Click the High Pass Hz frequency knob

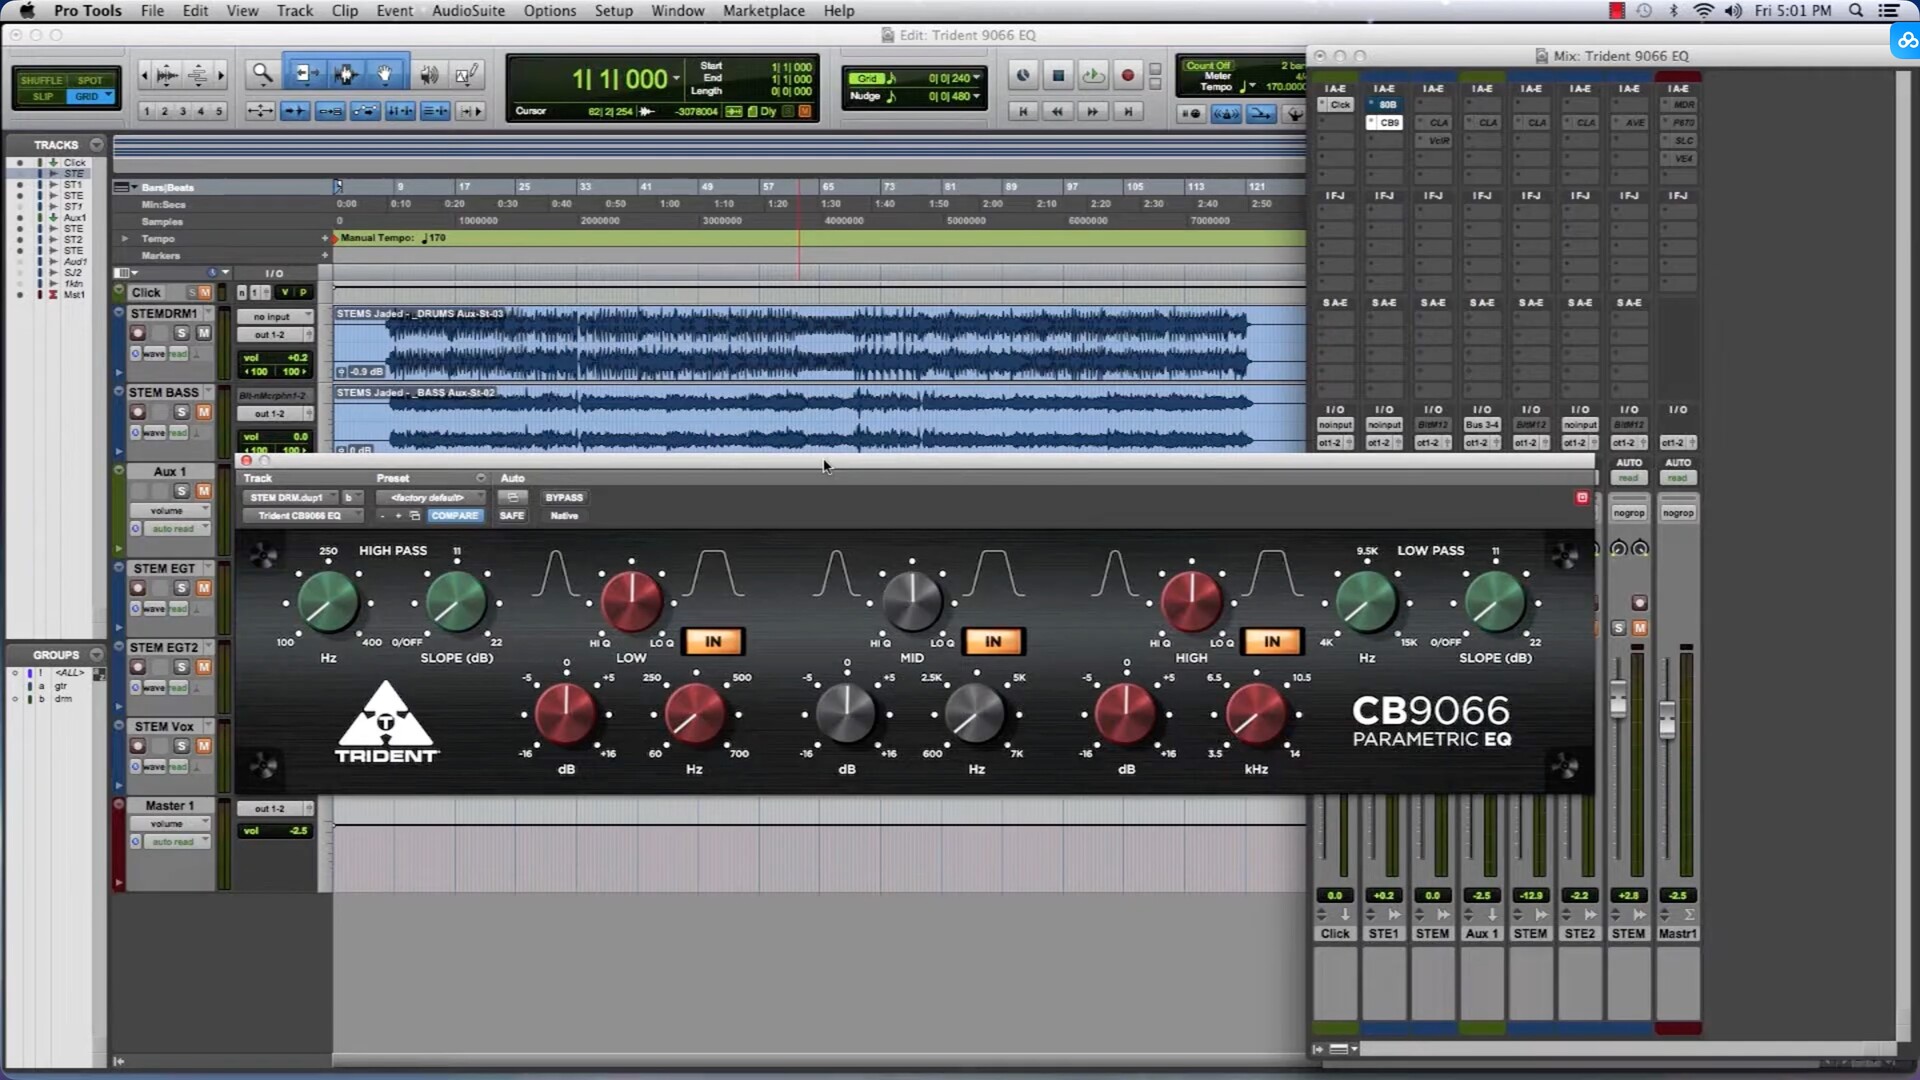point(328,603)
